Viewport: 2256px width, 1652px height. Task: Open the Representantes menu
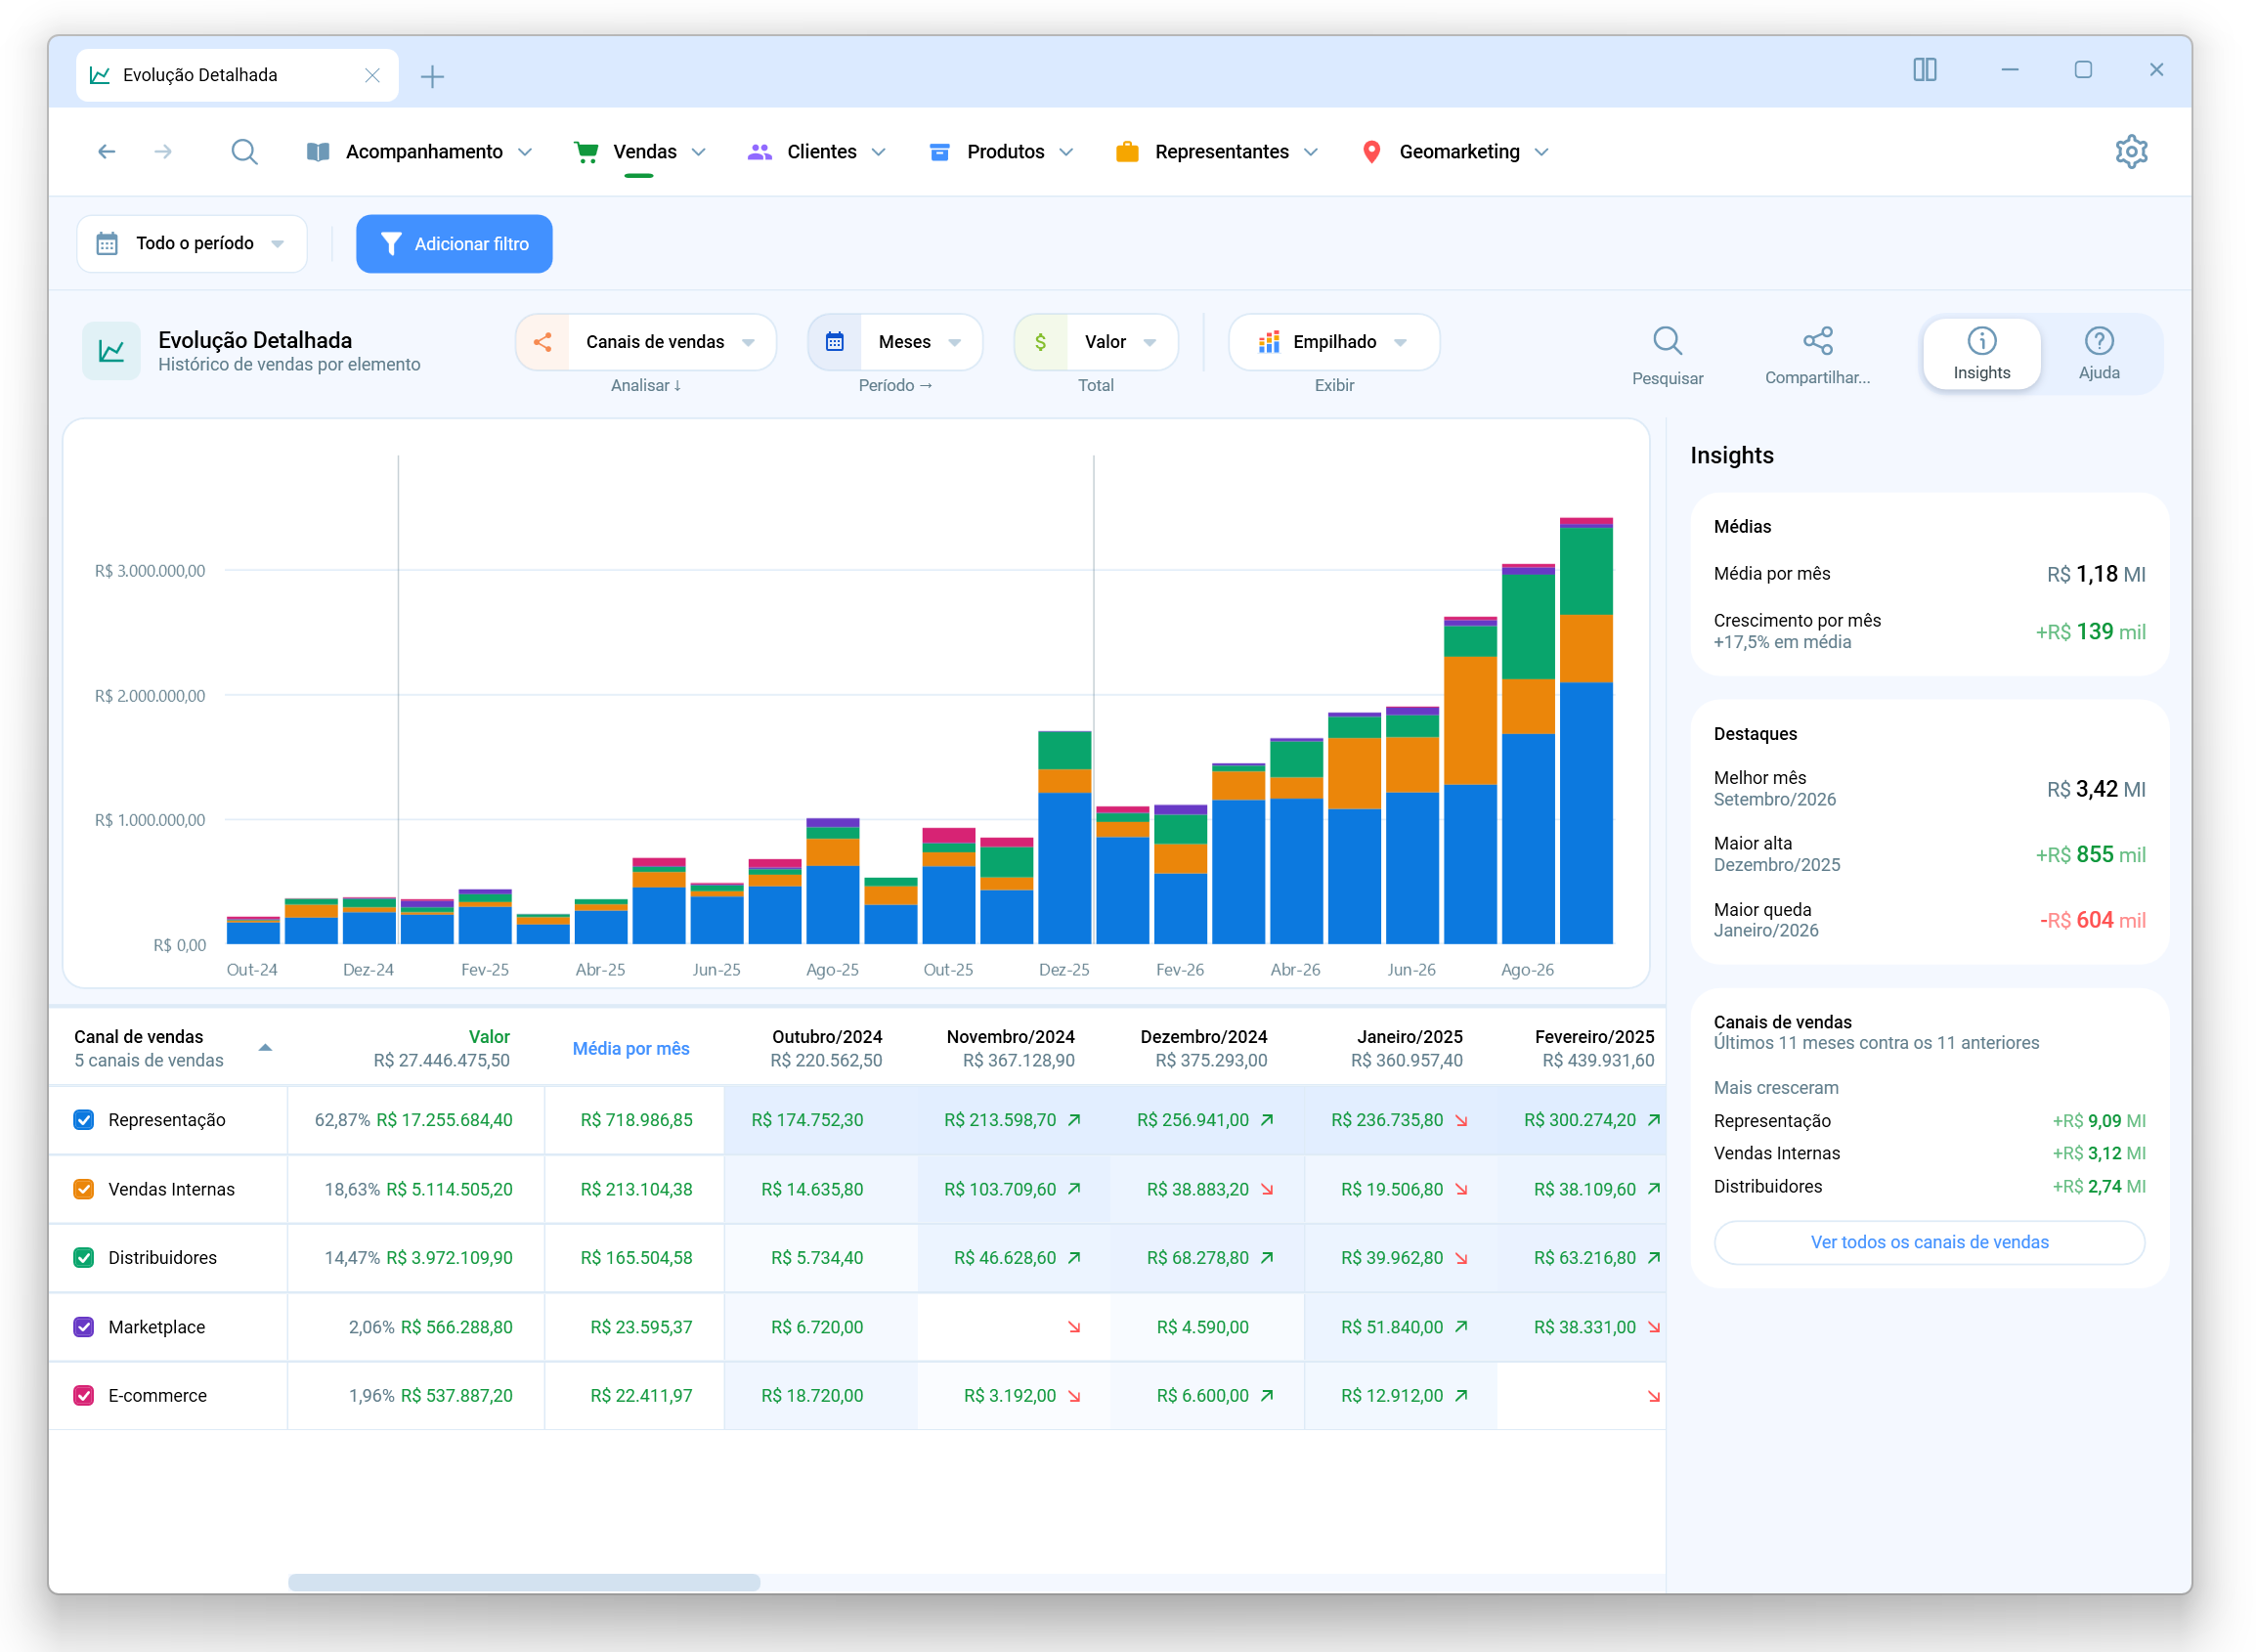[1217, 152]
